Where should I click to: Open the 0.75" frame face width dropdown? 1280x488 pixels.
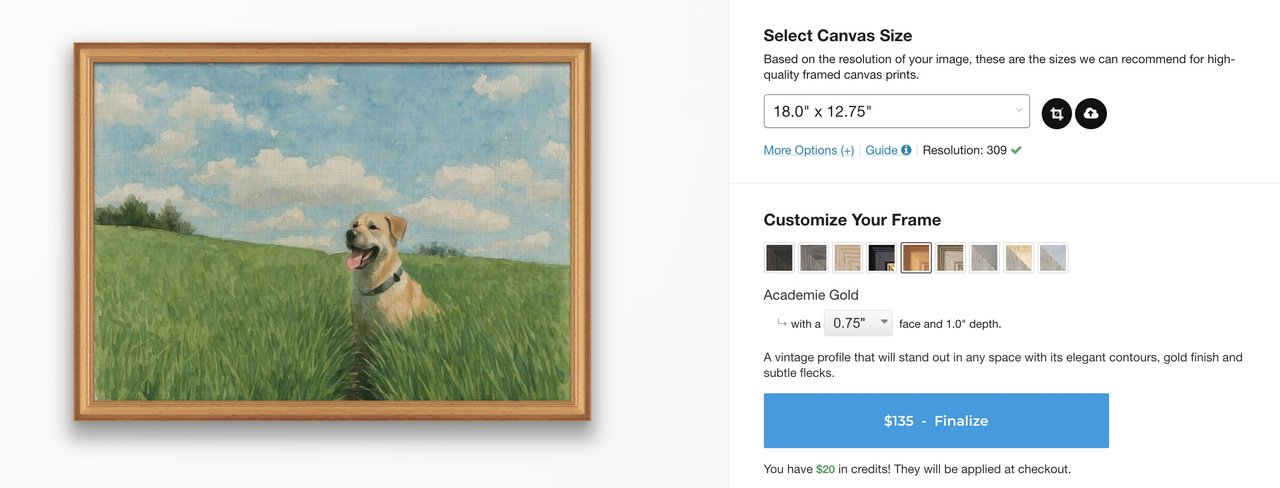(859, 323)
